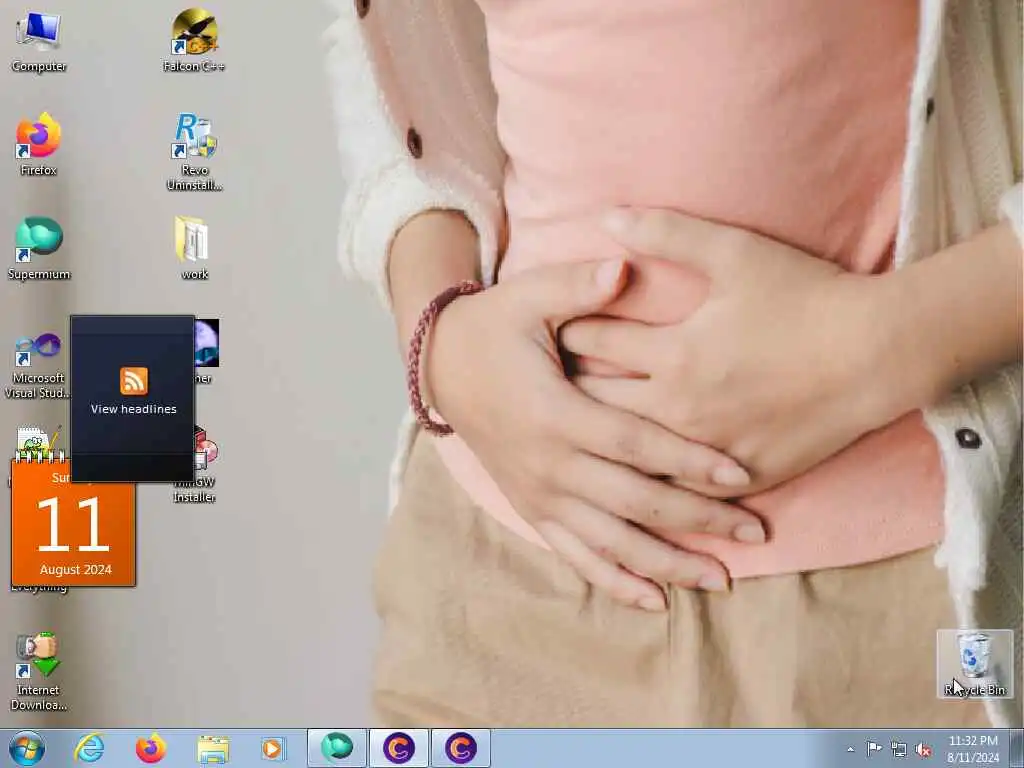Select the Revo Uninstaller shortcut
Image resolution: width=1024 pixels, height=768 pixels.
(194, 152)
